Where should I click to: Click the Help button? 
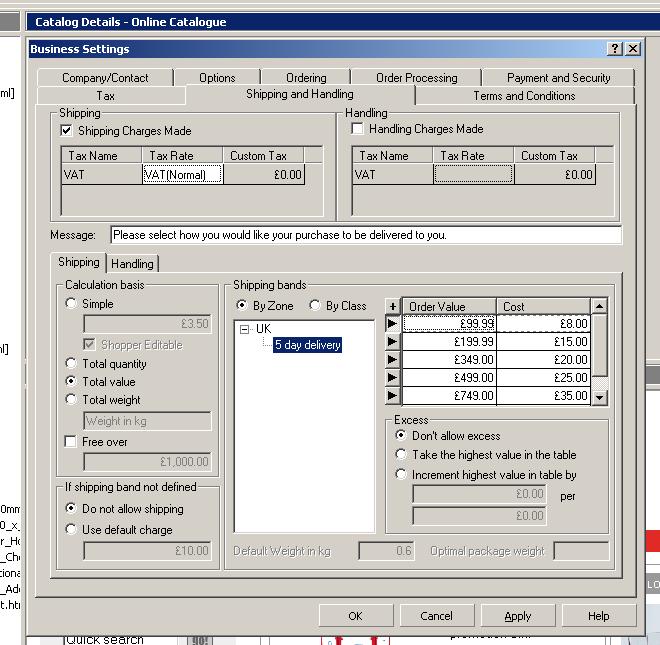pyautogui.click(x=599, y=616)
